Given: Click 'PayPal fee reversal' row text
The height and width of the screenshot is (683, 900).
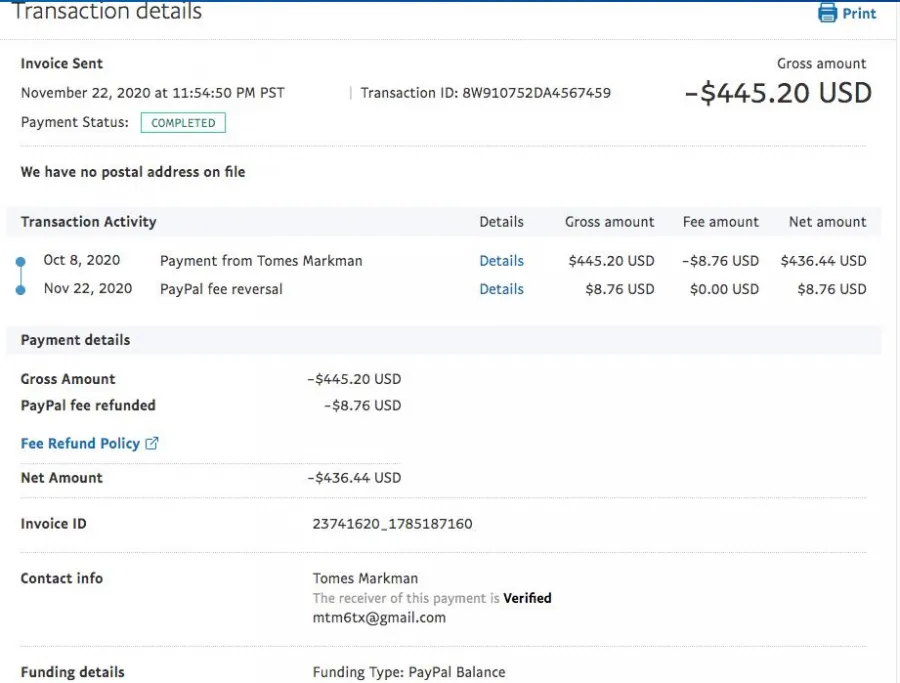Looking at the screenshot, I should pos(221,289).
